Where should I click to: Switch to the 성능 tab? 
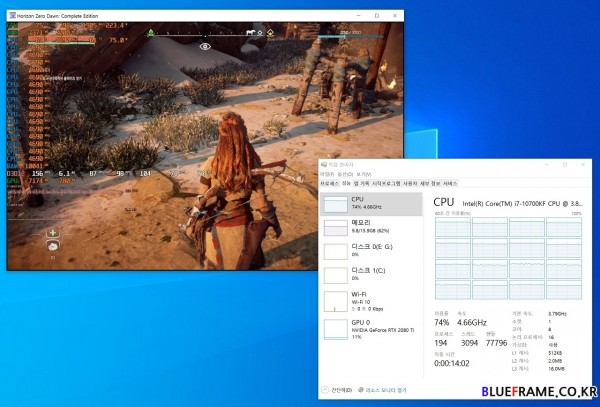(x=346, y=184)
